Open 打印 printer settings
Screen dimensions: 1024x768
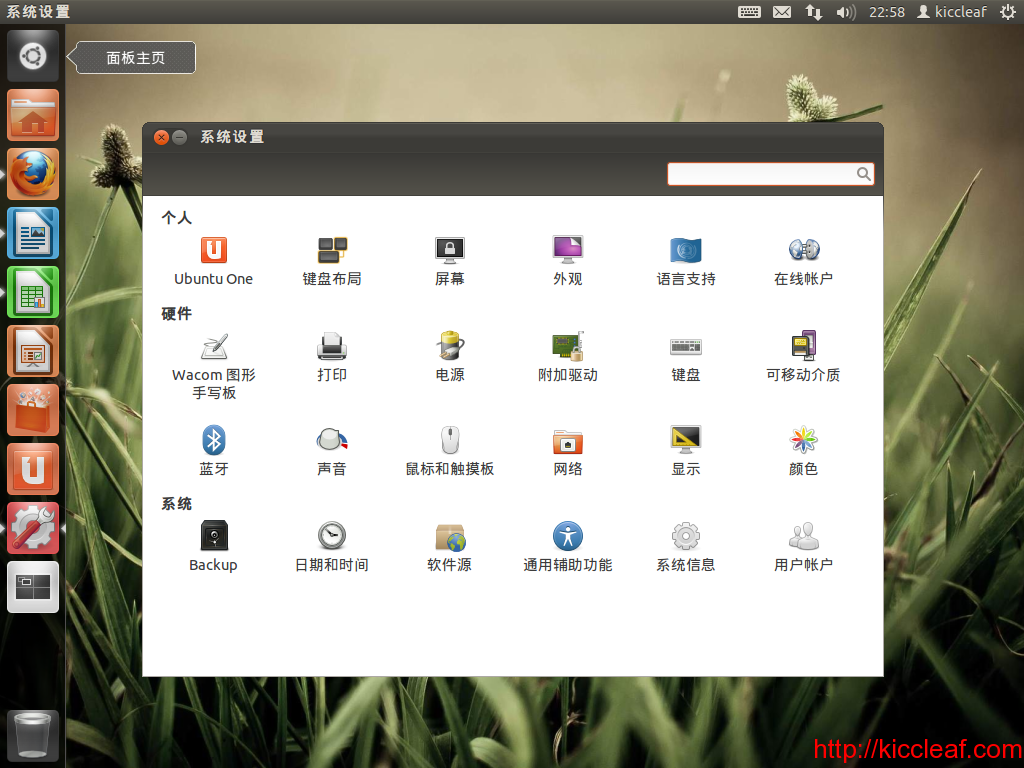(332, 357)
